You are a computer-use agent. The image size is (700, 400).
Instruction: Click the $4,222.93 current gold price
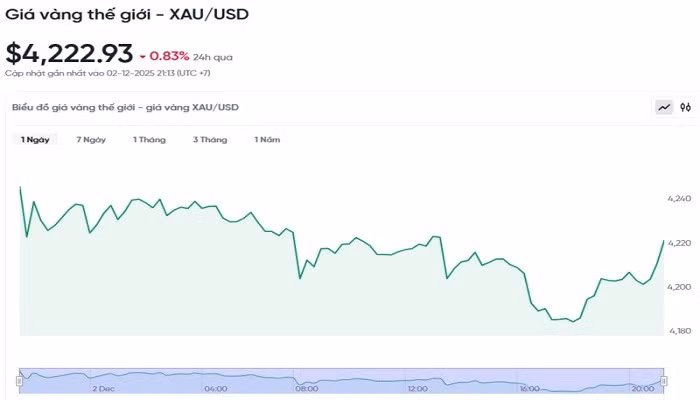pyautogui.click(x=68, y=54)
